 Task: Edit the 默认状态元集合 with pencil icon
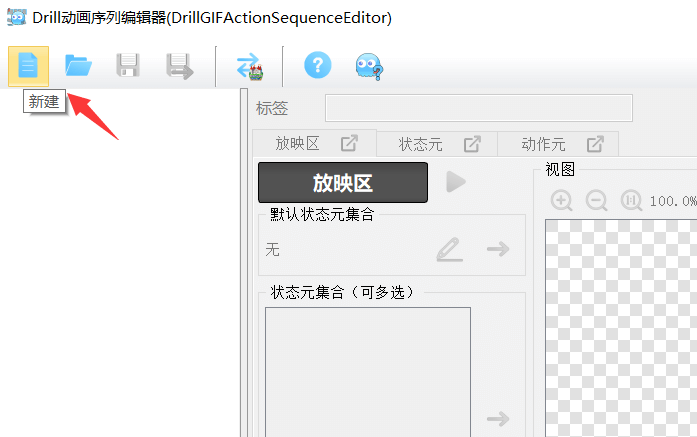click(450, 249)
